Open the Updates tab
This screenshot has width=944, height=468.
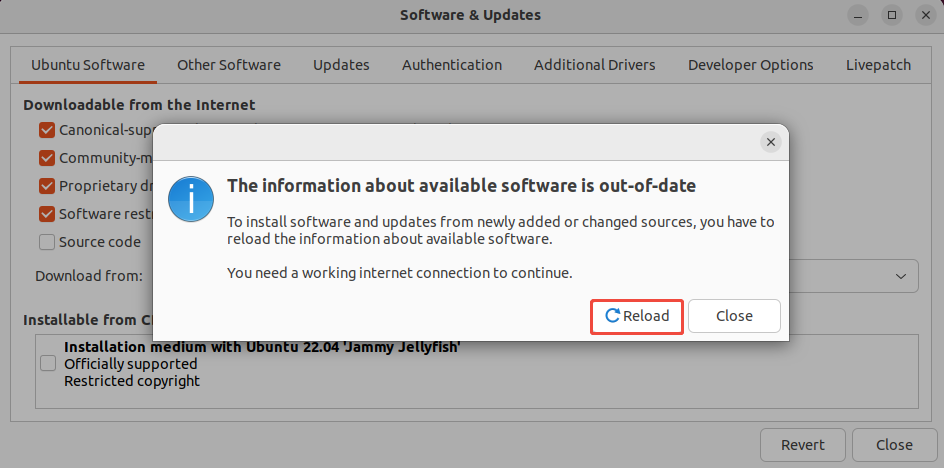[341, 65]
